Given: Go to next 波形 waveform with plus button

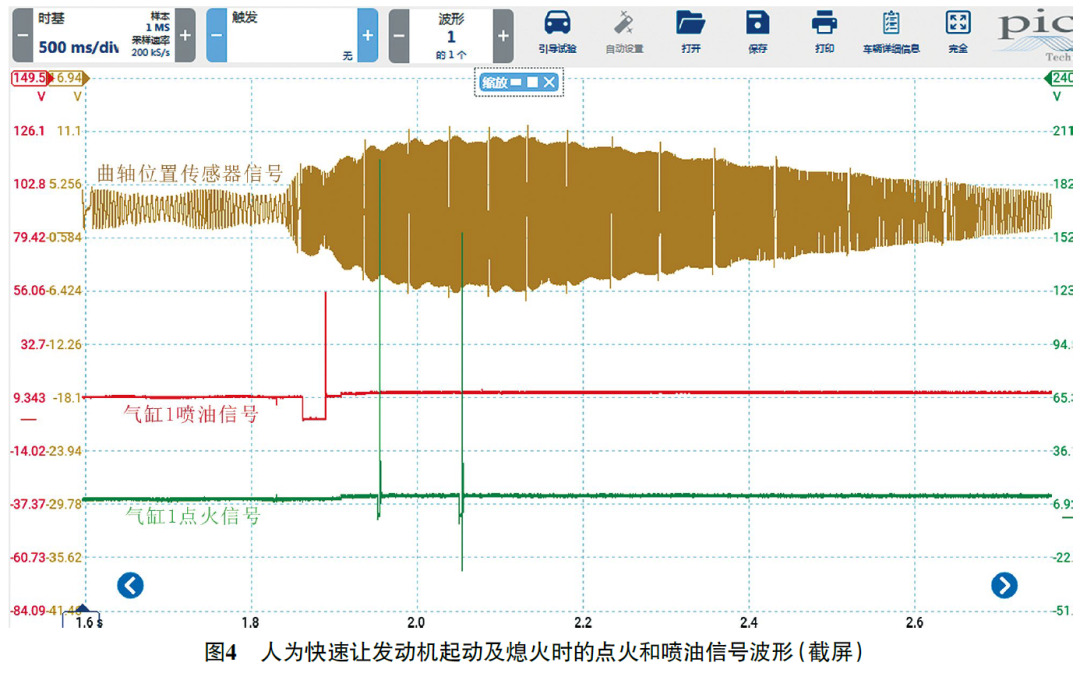Looking at the screenshot, I should (503, 35).
